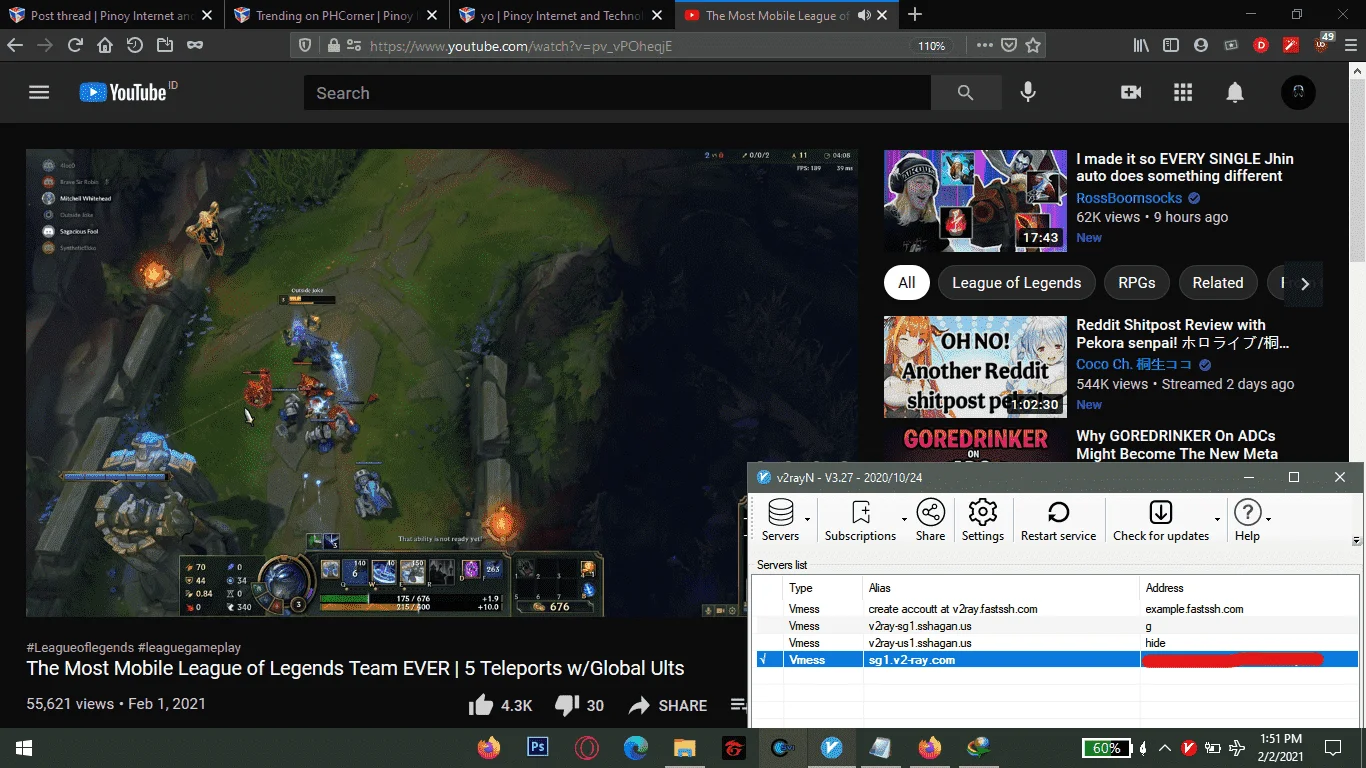Select the 'All' filter chip
The width and height of the screenshot is (1366, 768).
906,283
